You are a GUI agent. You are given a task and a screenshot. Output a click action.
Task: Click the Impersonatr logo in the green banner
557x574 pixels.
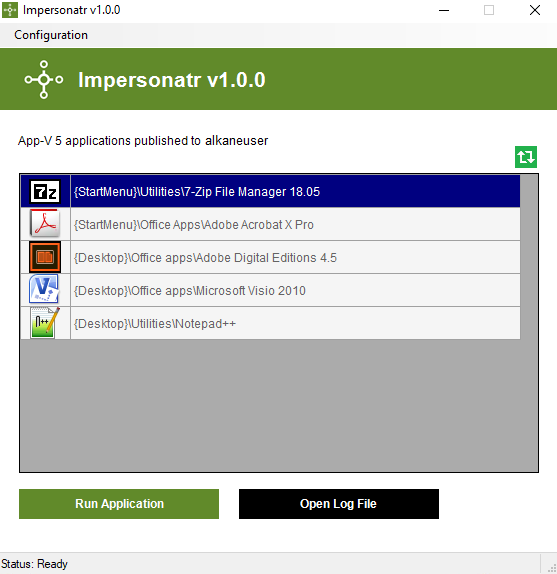click(44, 79)
